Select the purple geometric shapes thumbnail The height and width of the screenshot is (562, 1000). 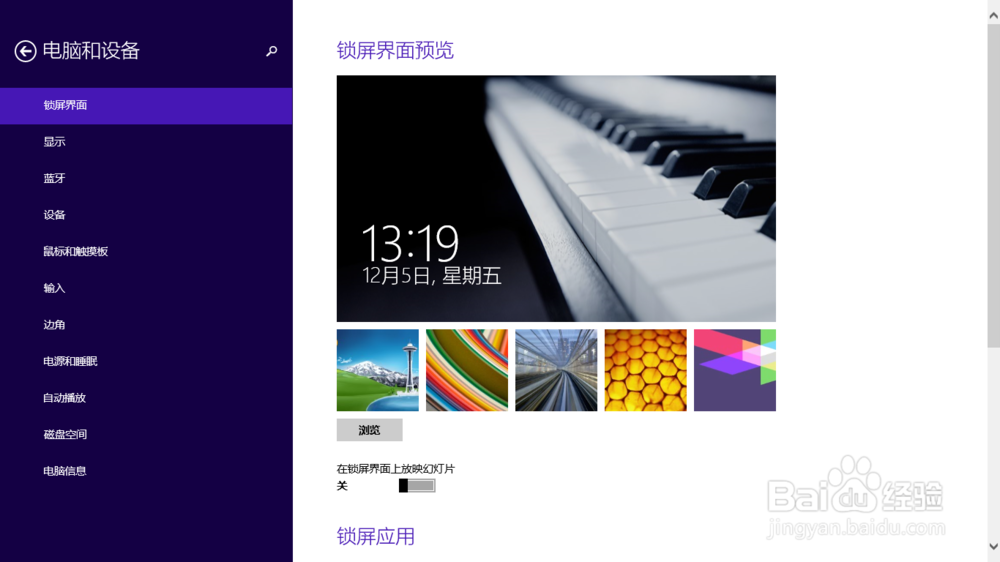[735, 370]
